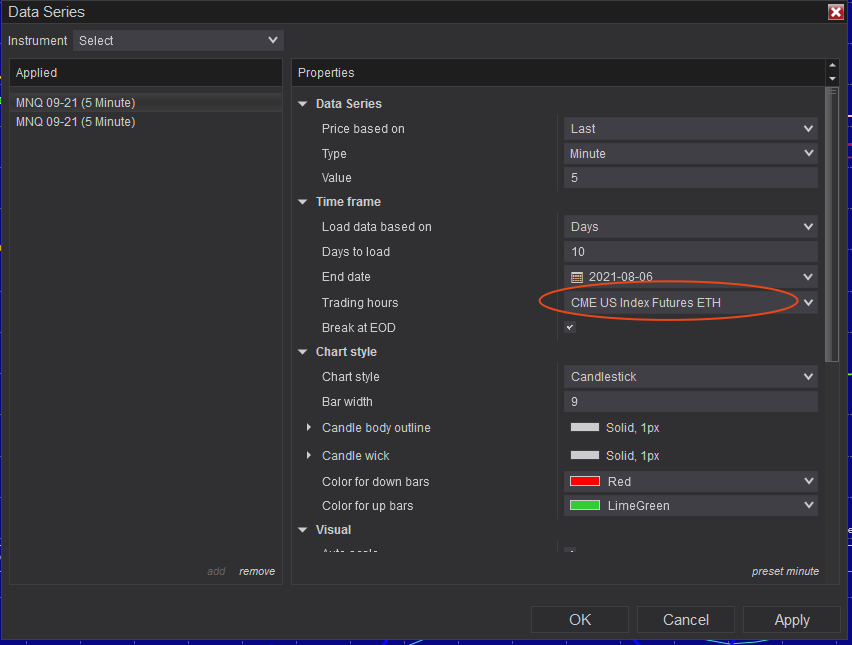852x645 pixels.
Task: Toggle the Break at EOD checkbox
Action: (x=570, y=327)
